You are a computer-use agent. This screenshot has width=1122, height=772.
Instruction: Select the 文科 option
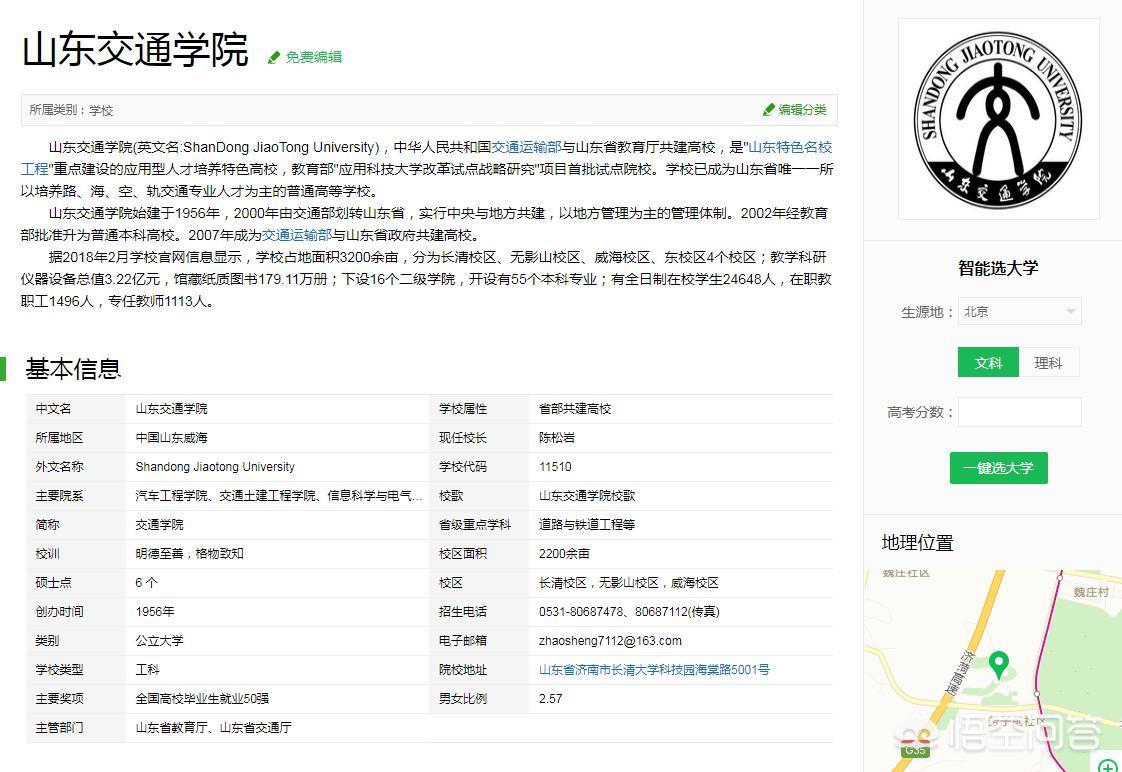[x=988, y=363]
